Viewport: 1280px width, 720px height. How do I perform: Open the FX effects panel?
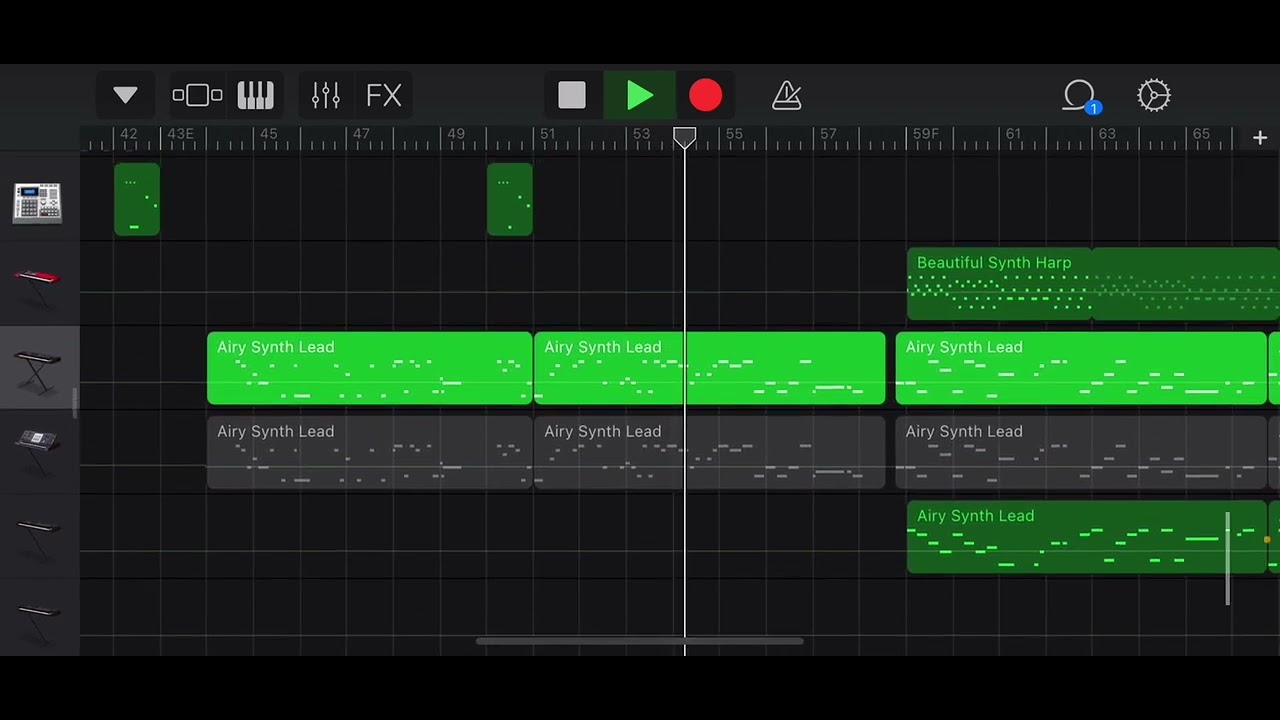(384, 96)
